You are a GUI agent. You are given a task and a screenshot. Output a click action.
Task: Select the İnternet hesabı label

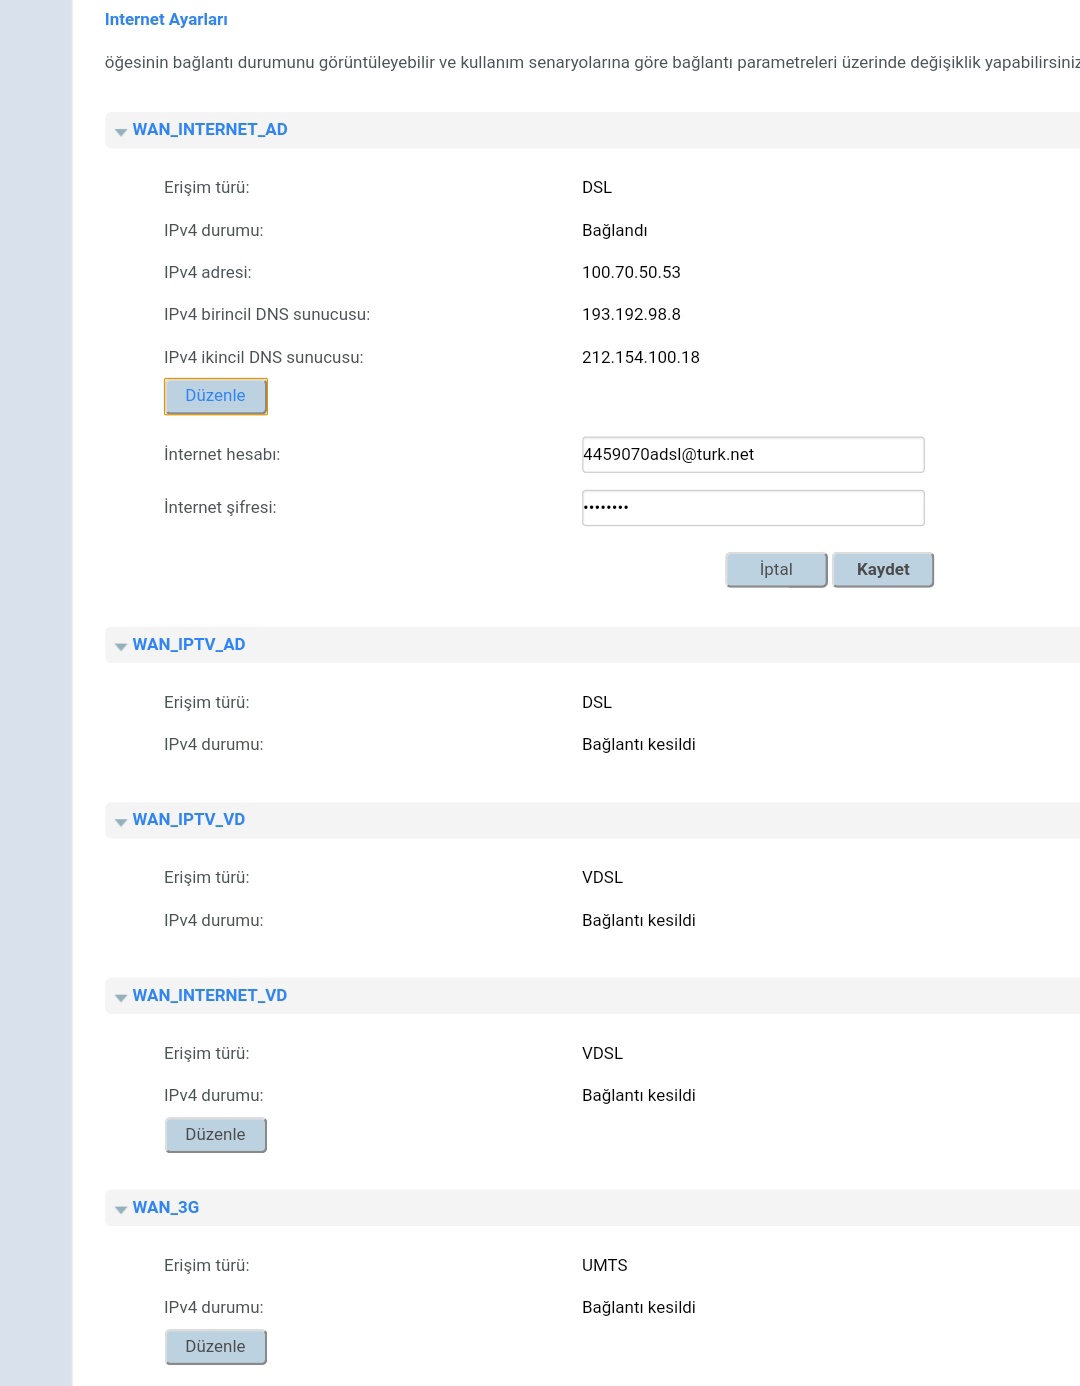[x=222, y=454]
